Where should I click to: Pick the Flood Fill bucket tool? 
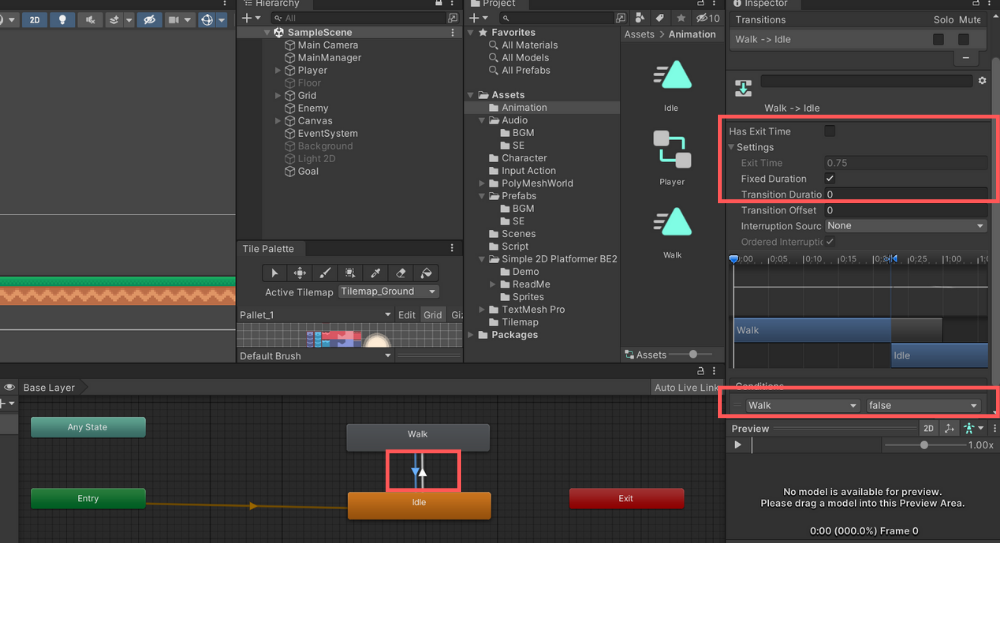coord(426,273)
